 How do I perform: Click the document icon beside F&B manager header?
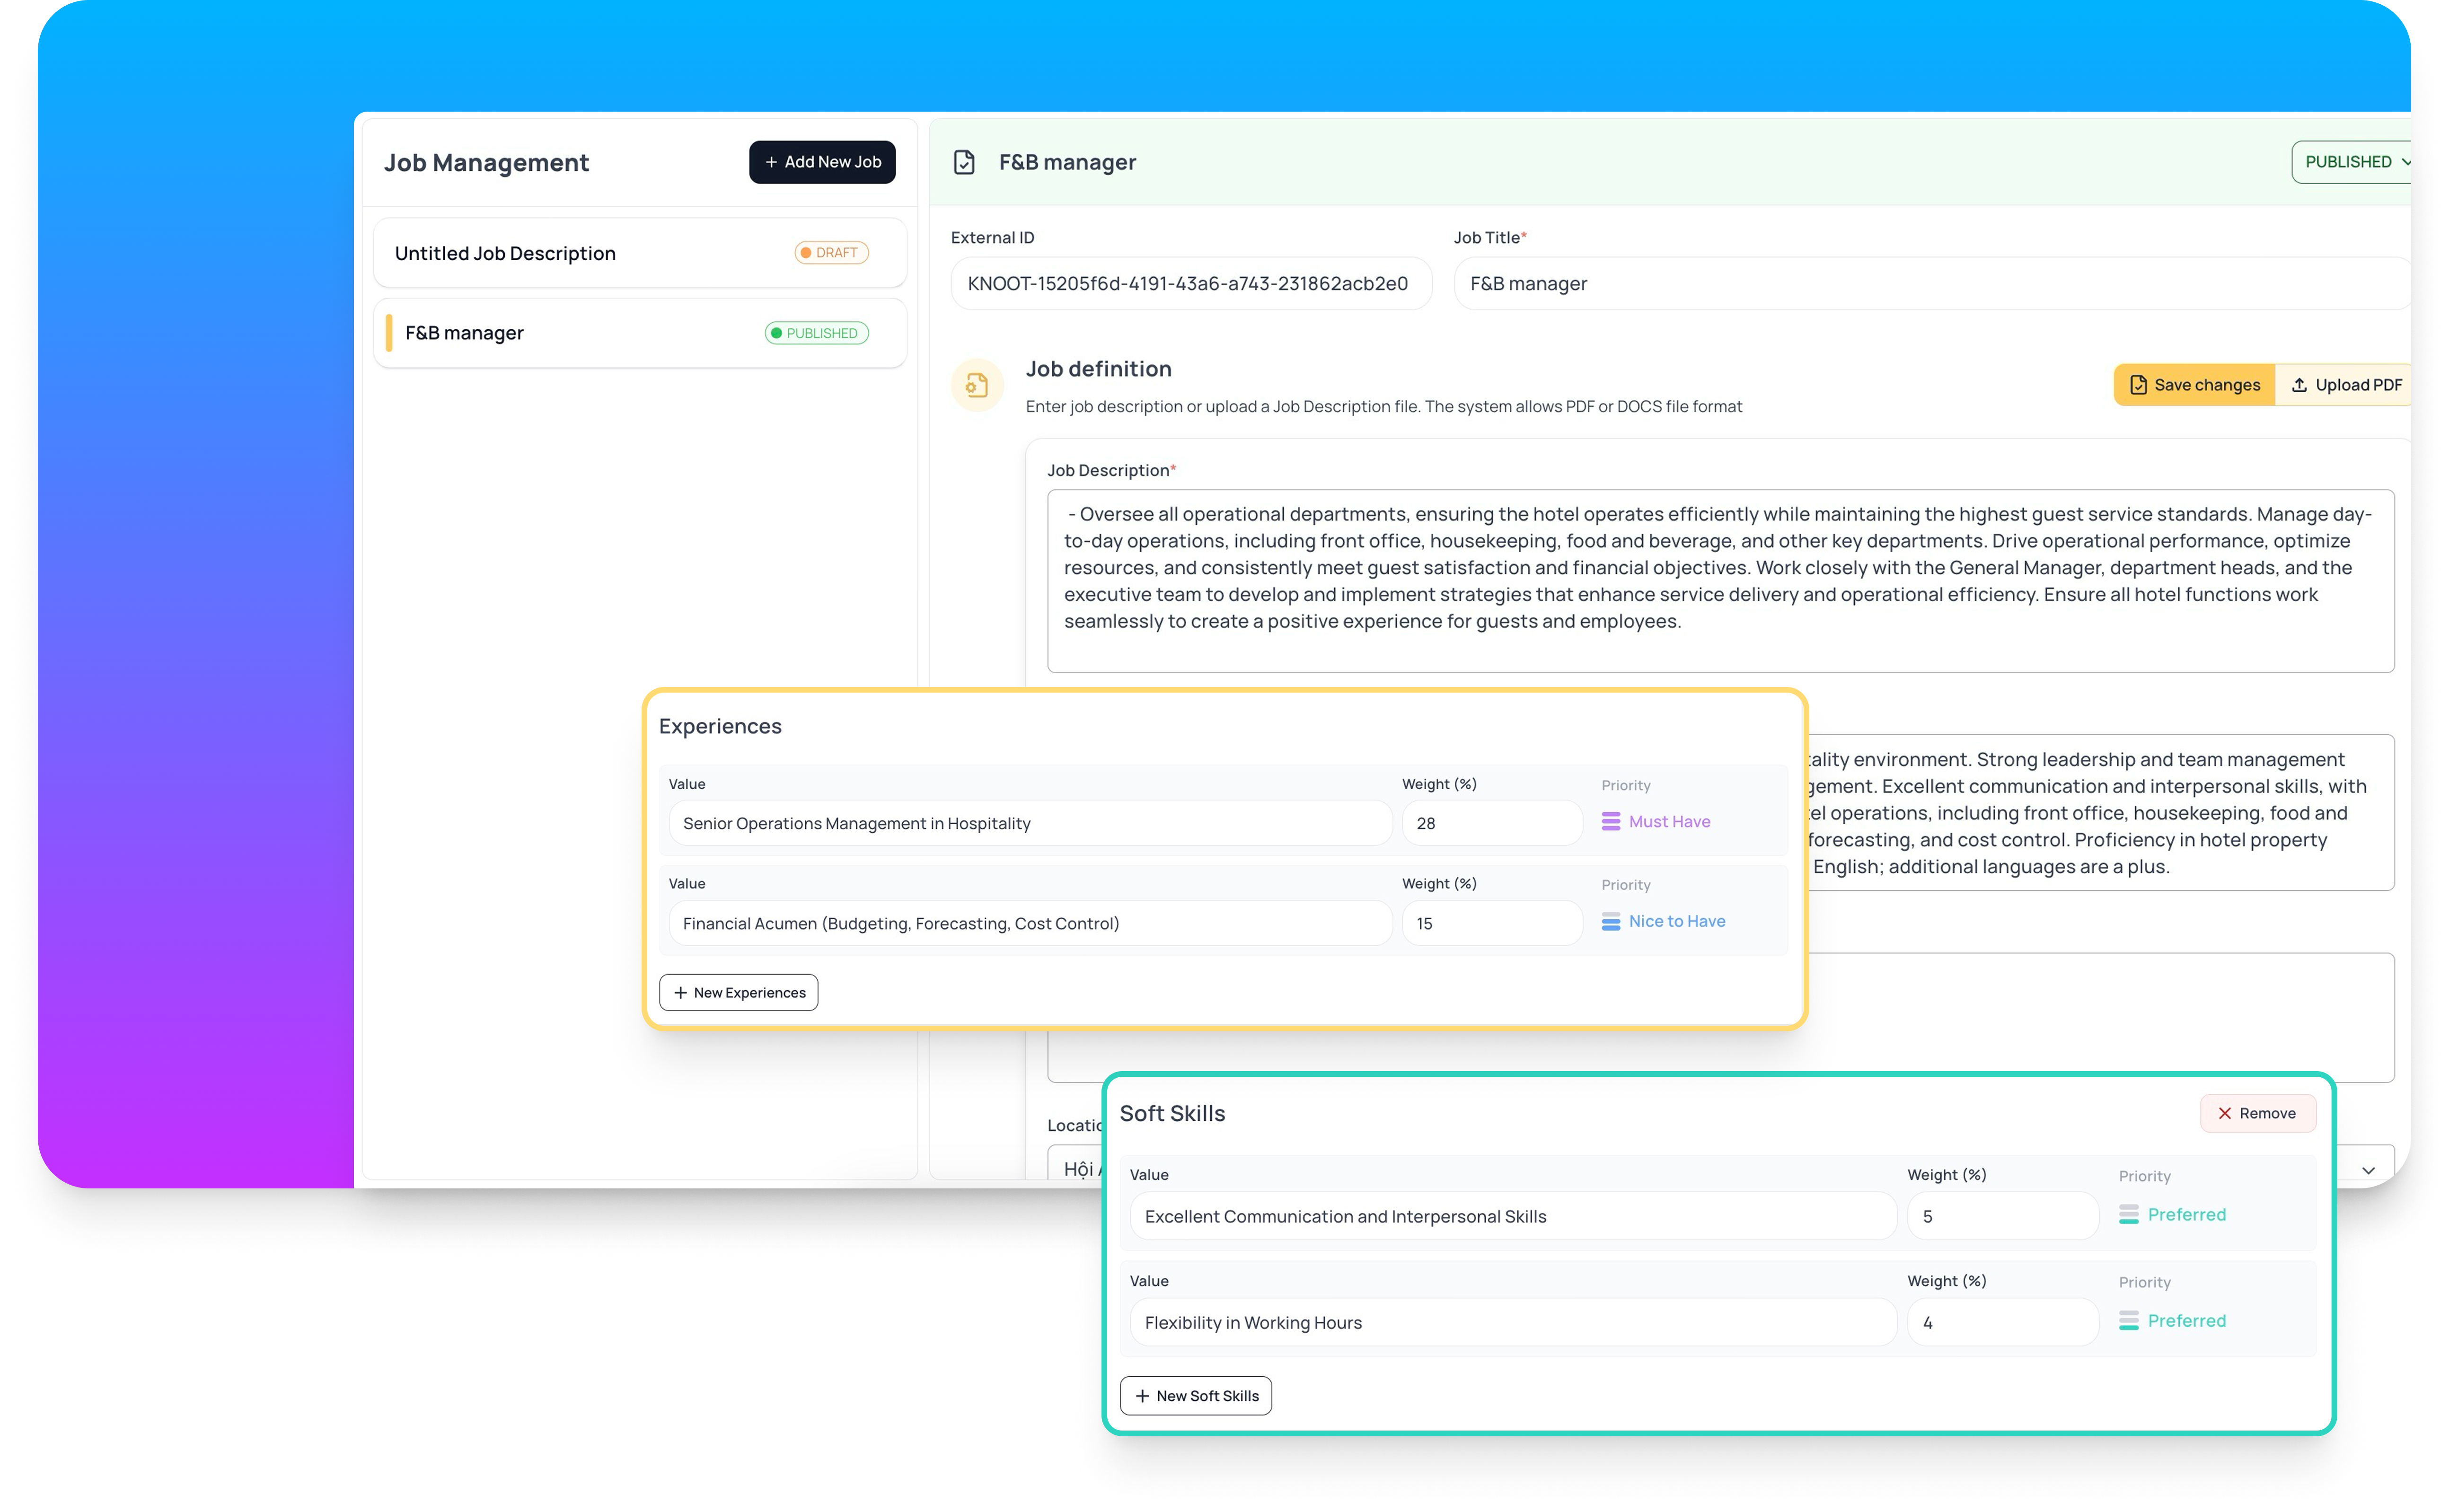pos(964,162)
